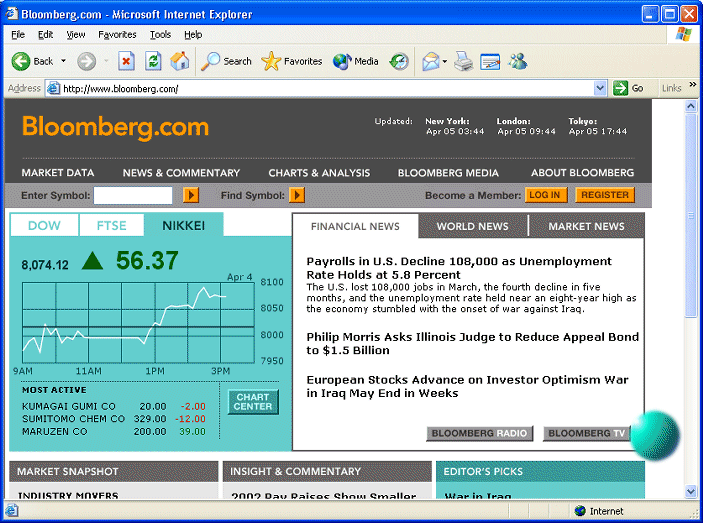The image size is (703, 523).
Task: Open the Media pane
Action: 356,61
